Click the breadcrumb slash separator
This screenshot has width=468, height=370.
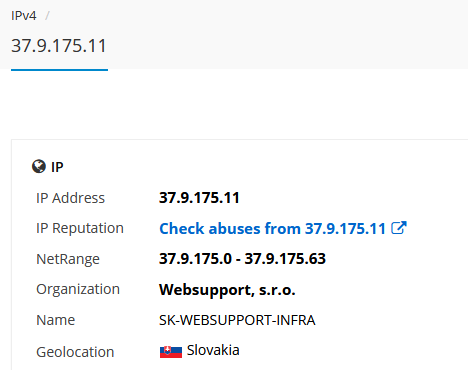47,16
